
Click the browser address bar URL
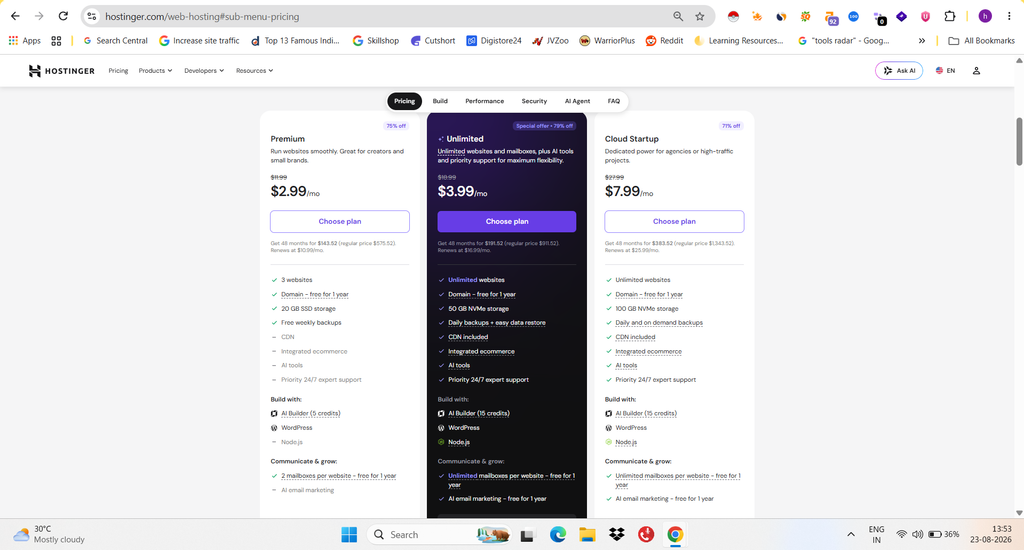(202, 16)
